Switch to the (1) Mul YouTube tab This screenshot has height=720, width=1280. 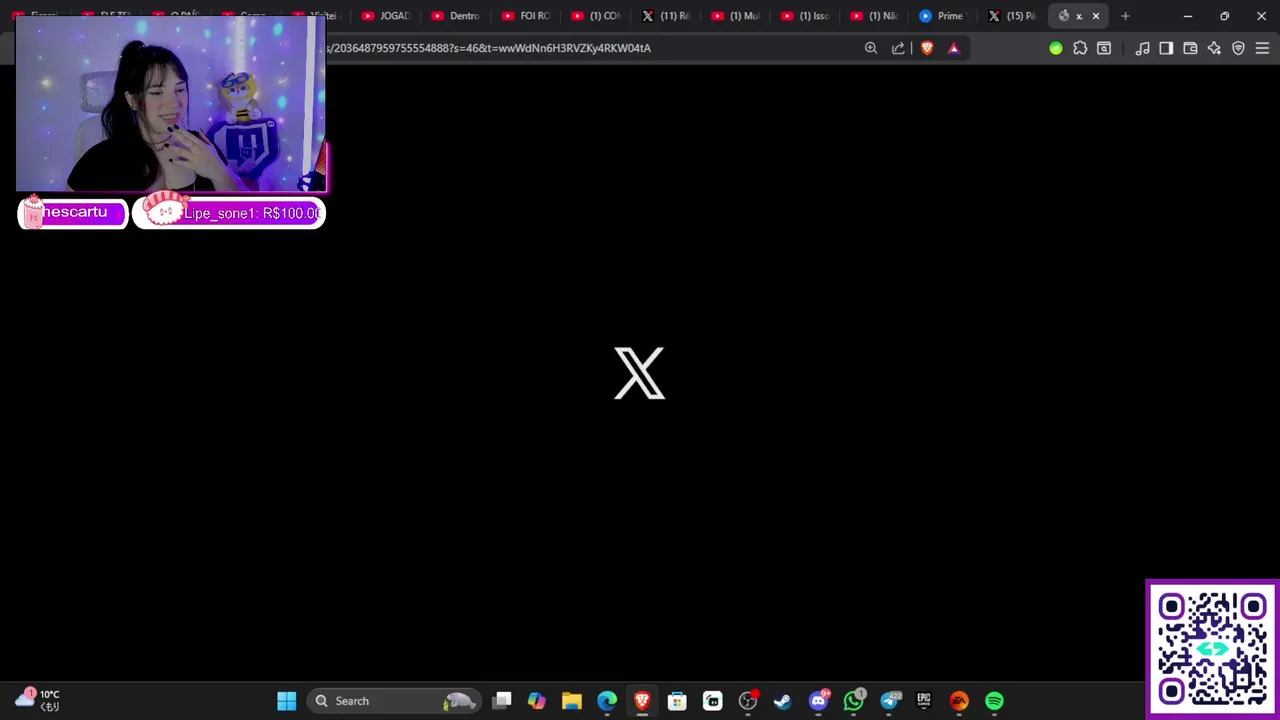tap(736, 16)
